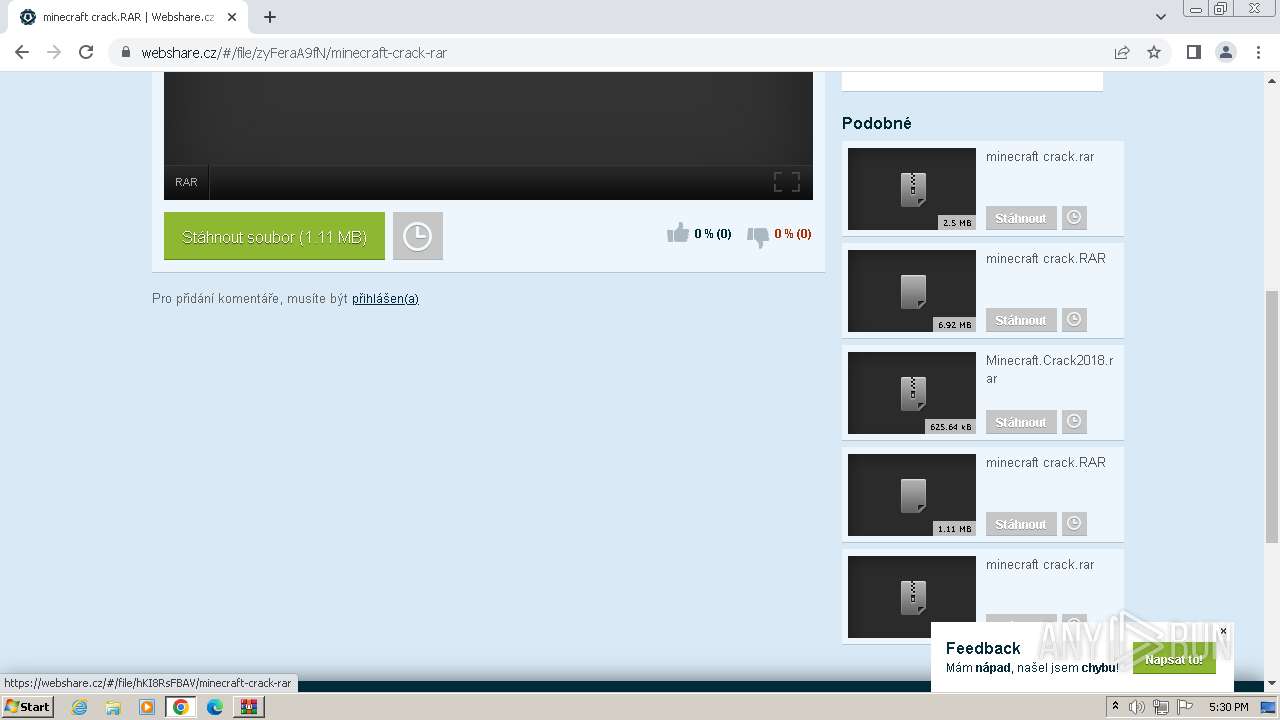The height and width of the screenshot is (720, 1280).
Task: Click clock icon for Minecraft.Crack2018.rar
Action: click(x=1074, y=422)
